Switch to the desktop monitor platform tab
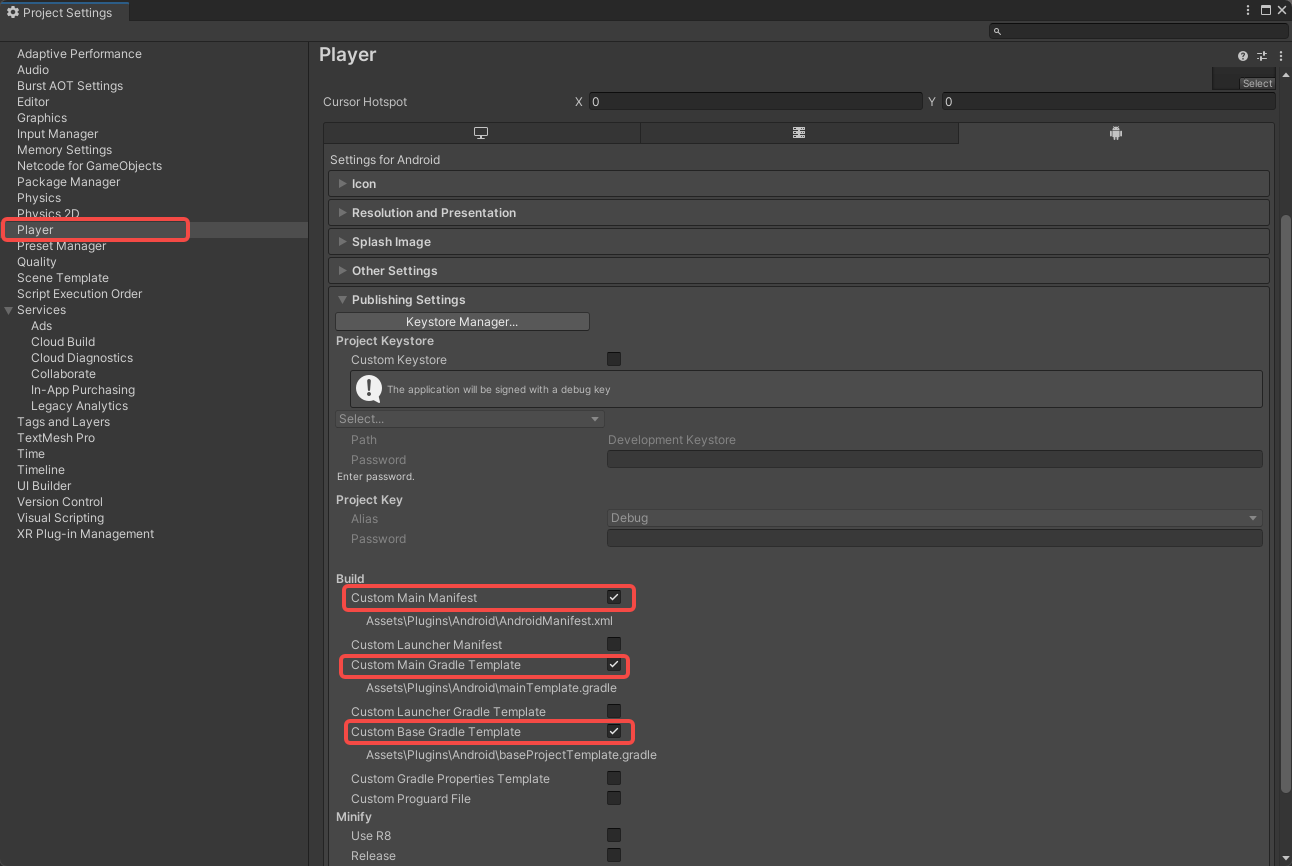This screenshot has width=1292, height=866. (x=481, y=133)
